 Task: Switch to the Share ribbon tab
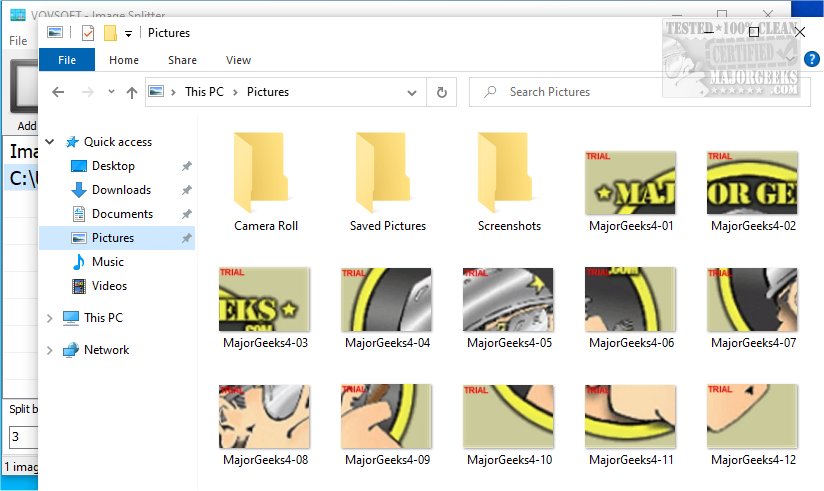[182, 60]
